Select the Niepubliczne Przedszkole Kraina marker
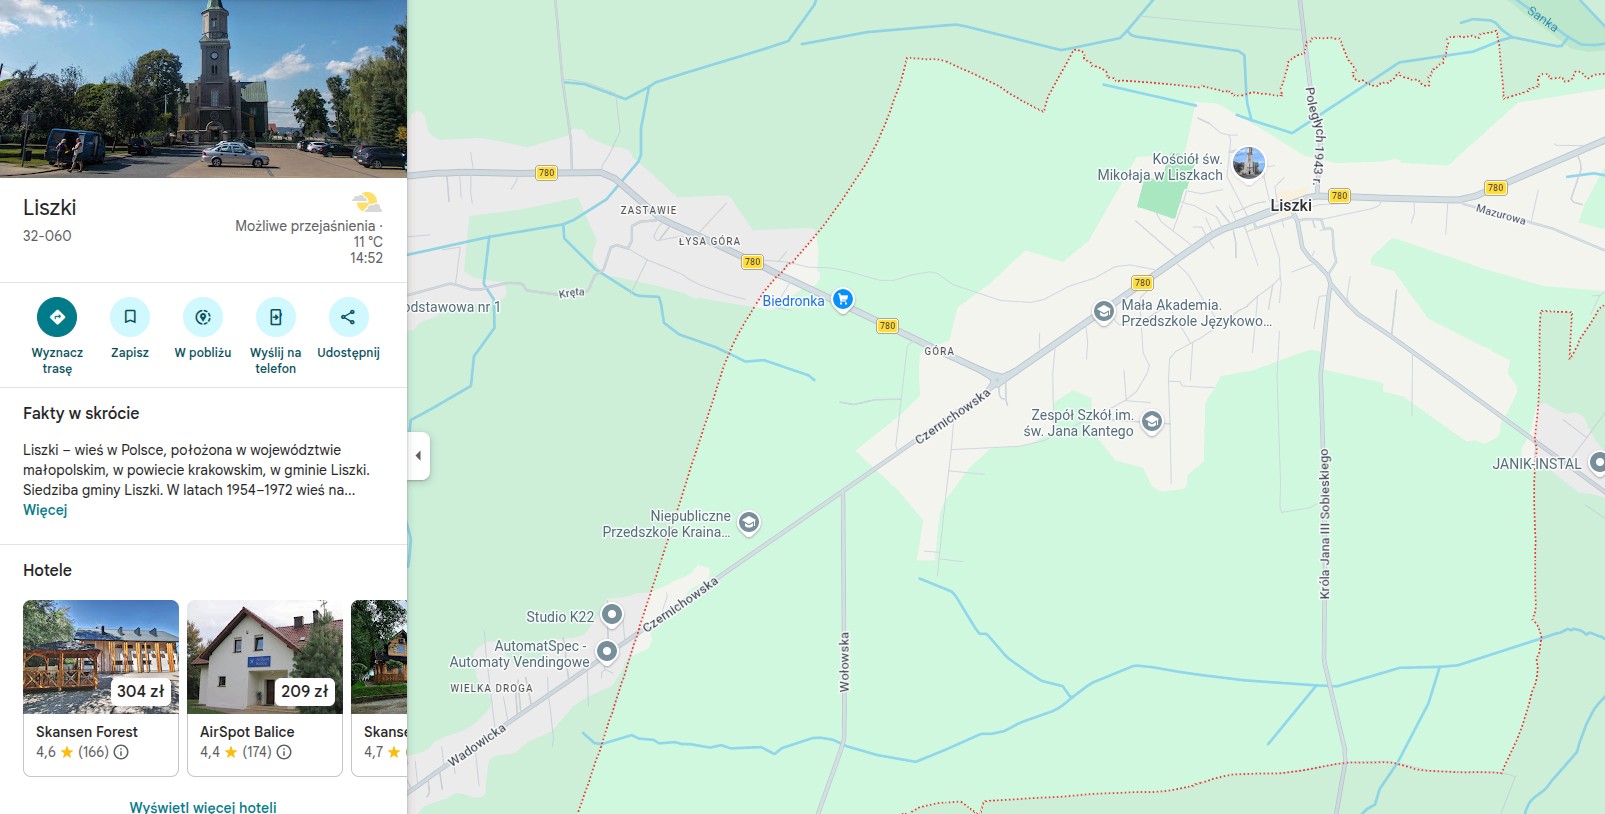This screenshot has width=1605, height=814. (x=748, y=522)
